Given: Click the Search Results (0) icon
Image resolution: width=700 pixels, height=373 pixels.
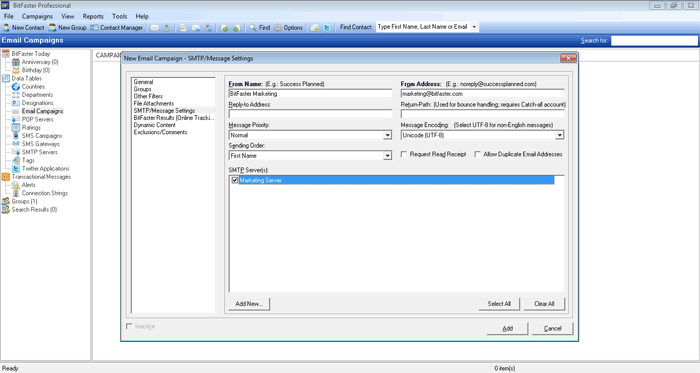Looking at the screenshot, I should point(6,209).
